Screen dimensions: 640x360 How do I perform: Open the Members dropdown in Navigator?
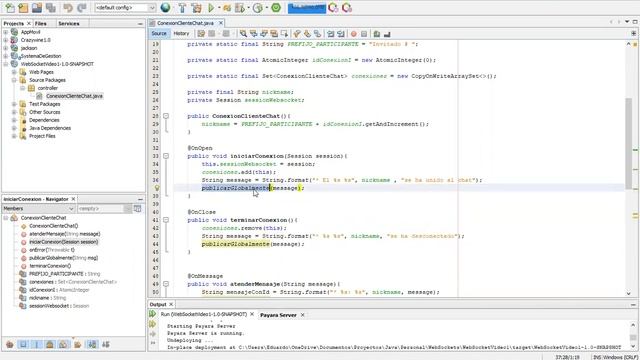coord(38,209)
